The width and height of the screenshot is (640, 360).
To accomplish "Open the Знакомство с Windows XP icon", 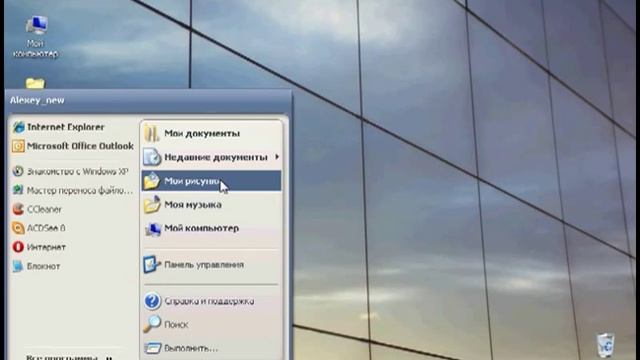I will pos(18,171).
